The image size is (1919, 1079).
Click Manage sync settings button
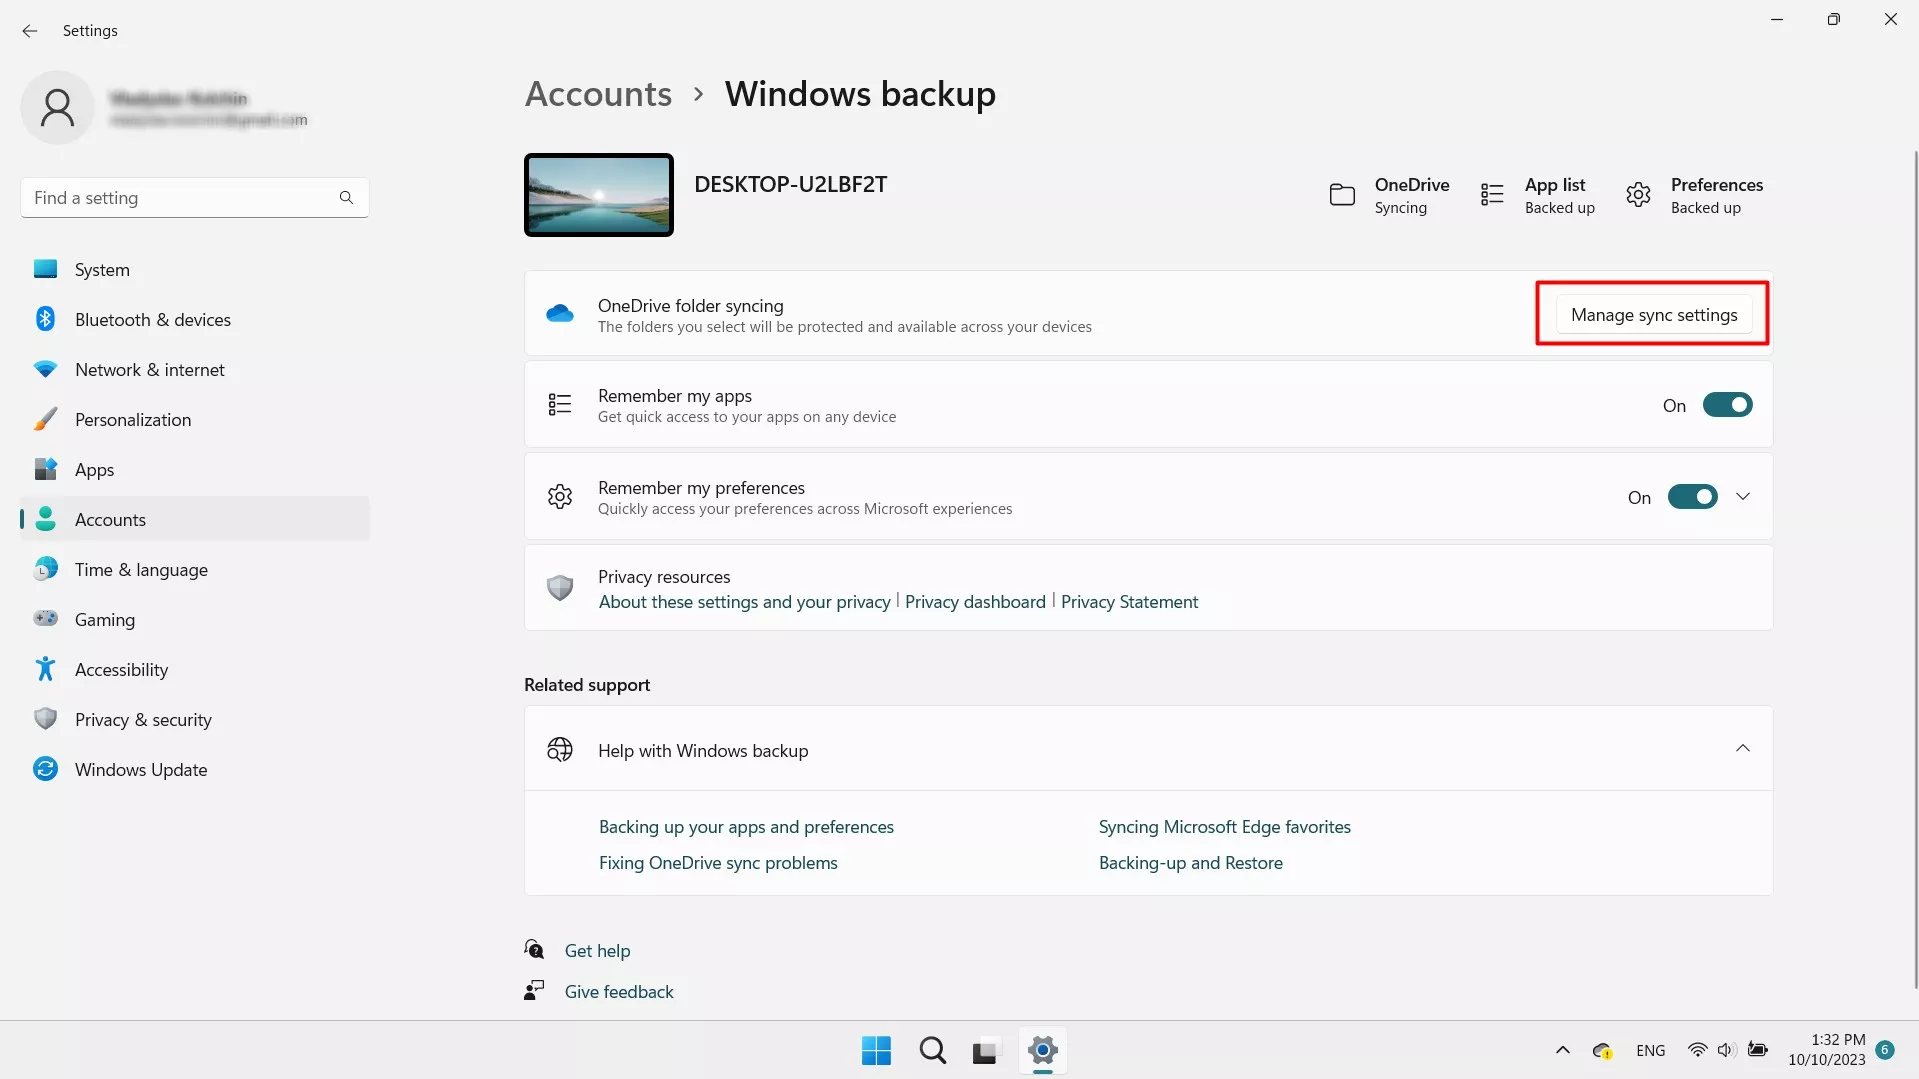1653,315
